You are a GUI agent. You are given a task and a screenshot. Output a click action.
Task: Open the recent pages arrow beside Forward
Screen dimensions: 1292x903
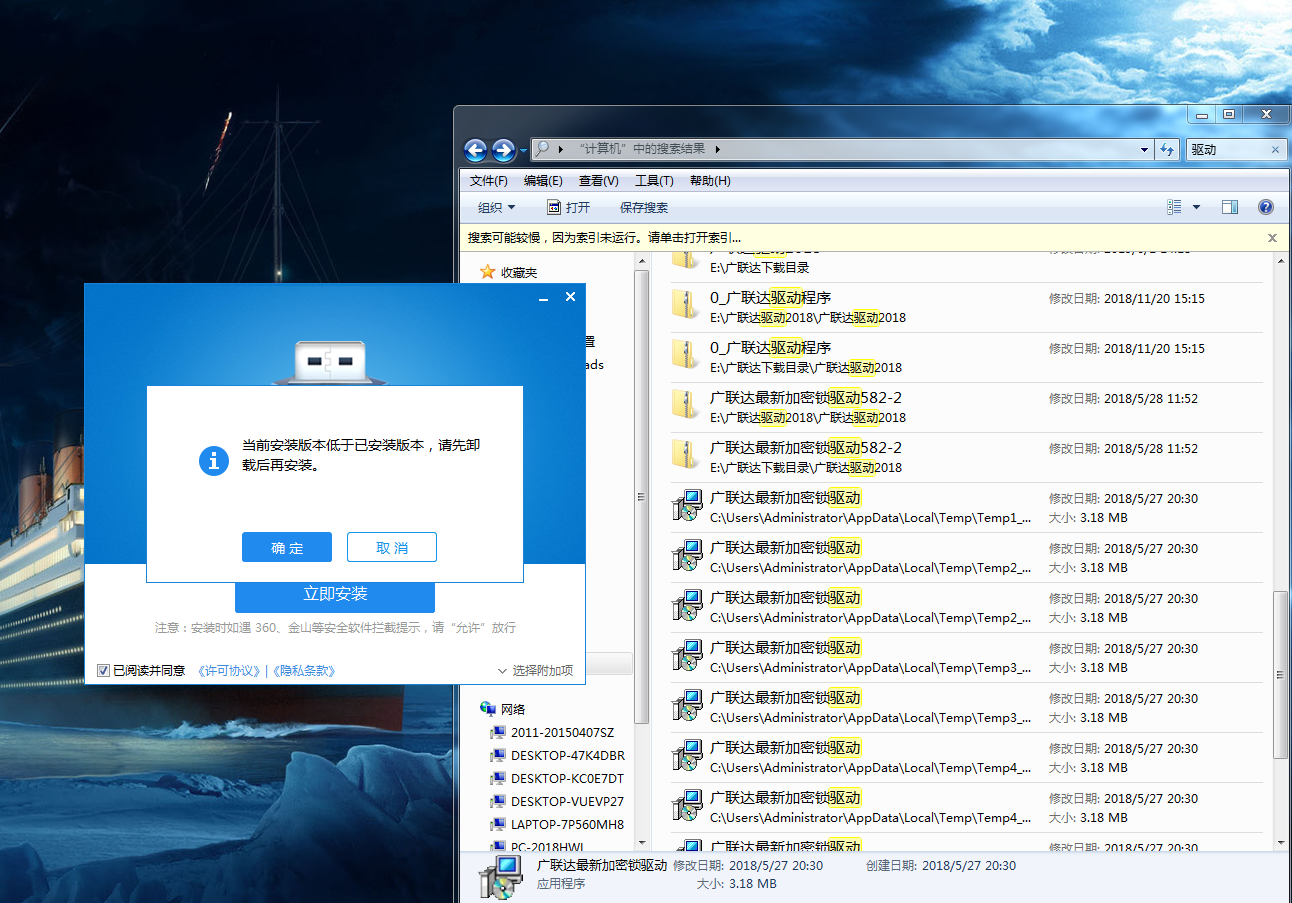coord(523,151)
